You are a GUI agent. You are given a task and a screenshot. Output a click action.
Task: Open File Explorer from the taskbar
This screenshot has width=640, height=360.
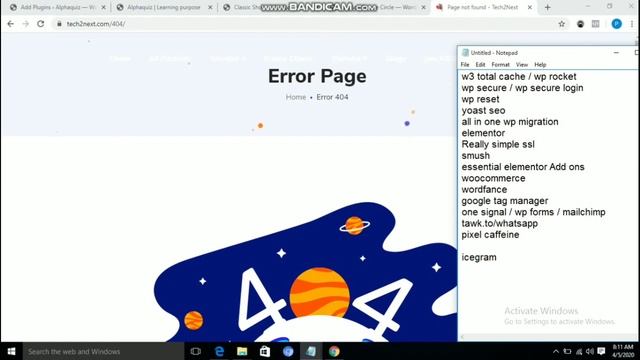pos(242,351)
